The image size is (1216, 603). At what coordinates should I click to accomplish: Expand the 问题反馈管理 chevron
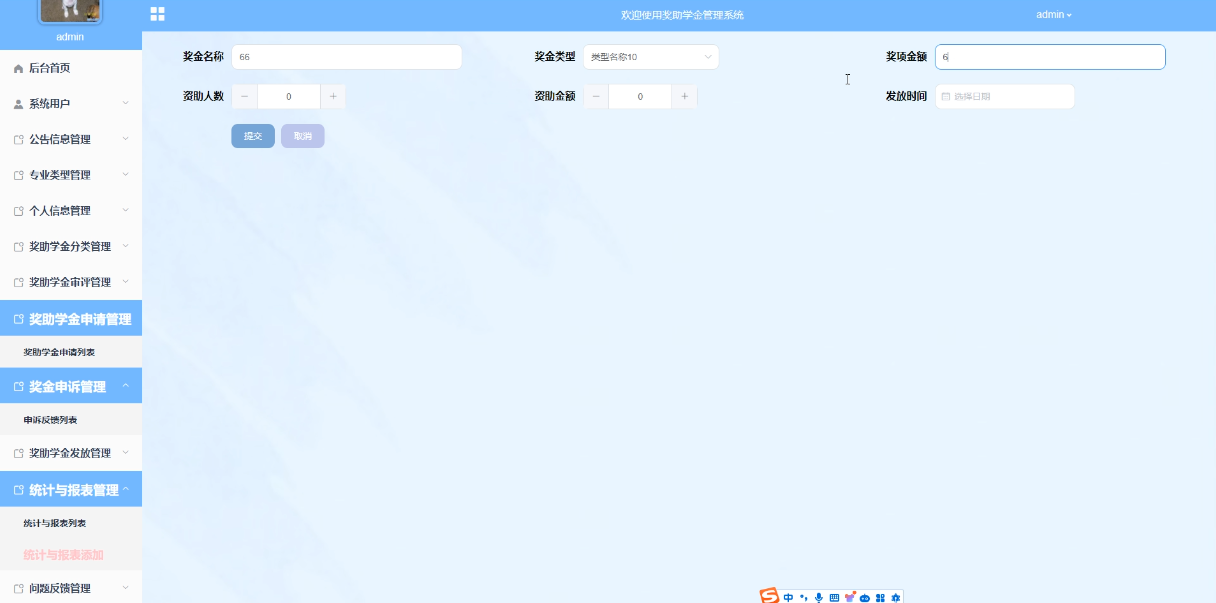[x=125, y=588]
